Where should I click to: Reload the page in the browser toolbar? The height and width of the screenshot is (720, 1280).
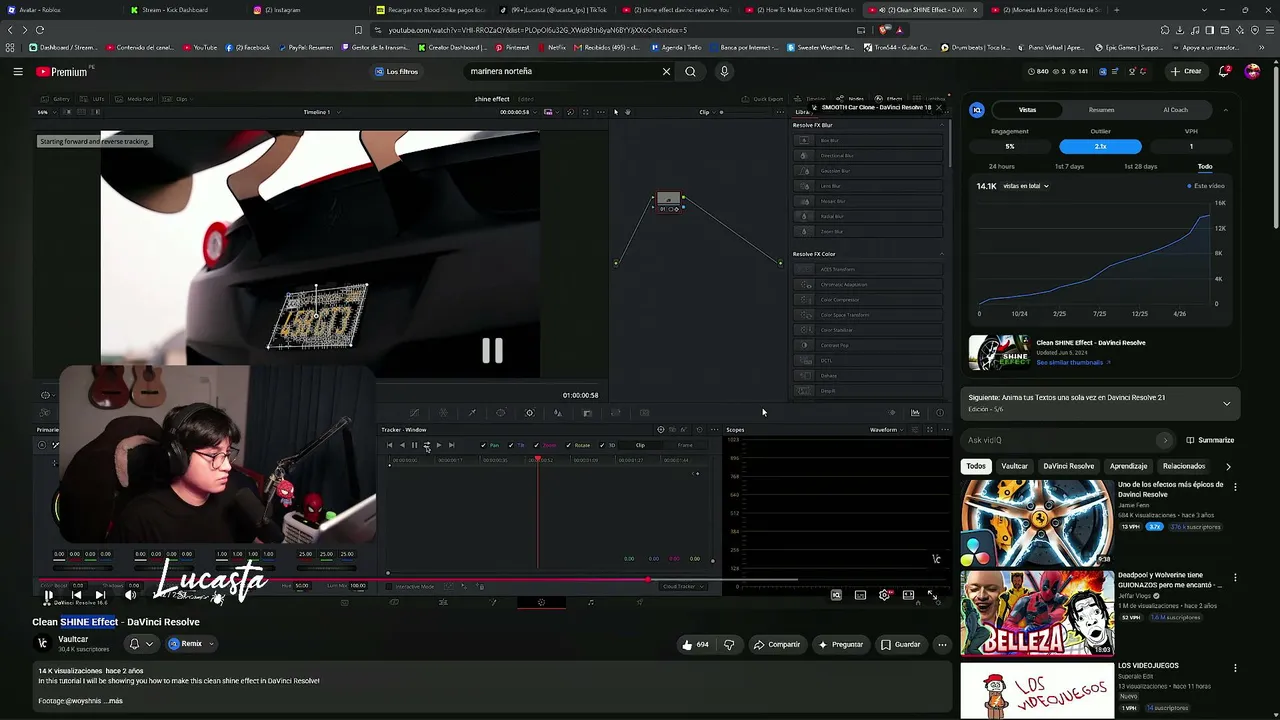(40, 30)
